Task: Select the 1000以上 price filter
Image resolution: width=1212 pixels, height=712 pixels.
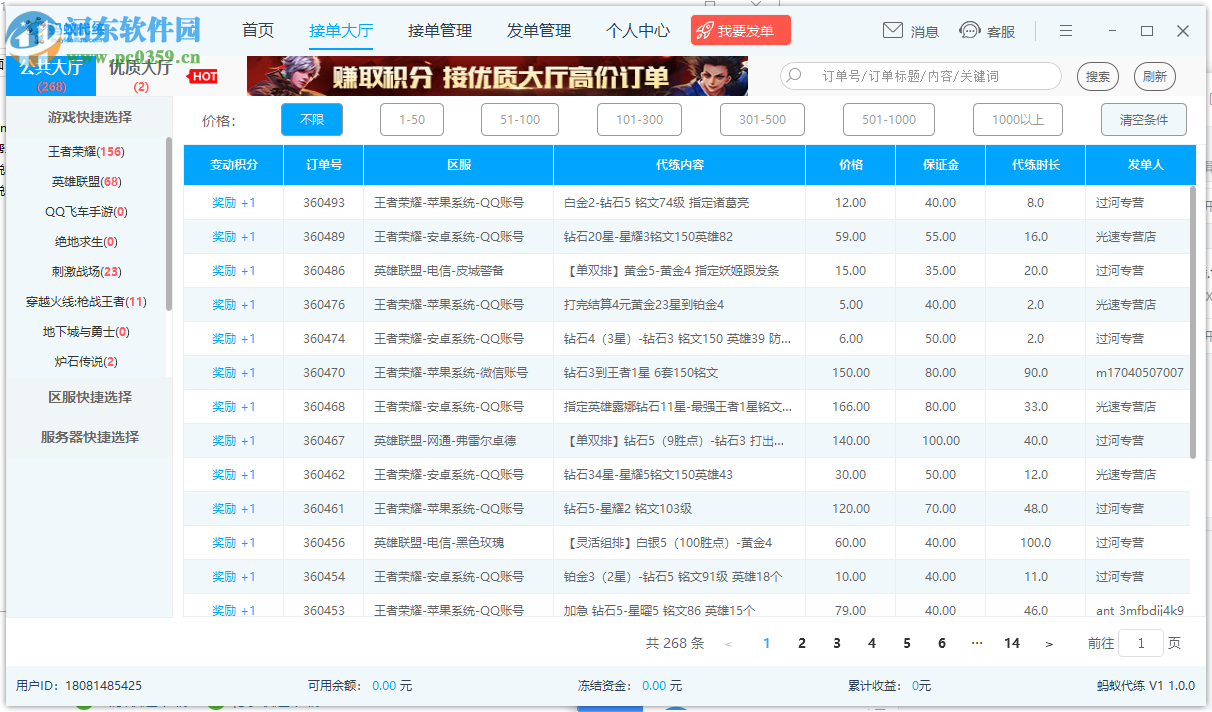Action: (x=1017, y=119)
